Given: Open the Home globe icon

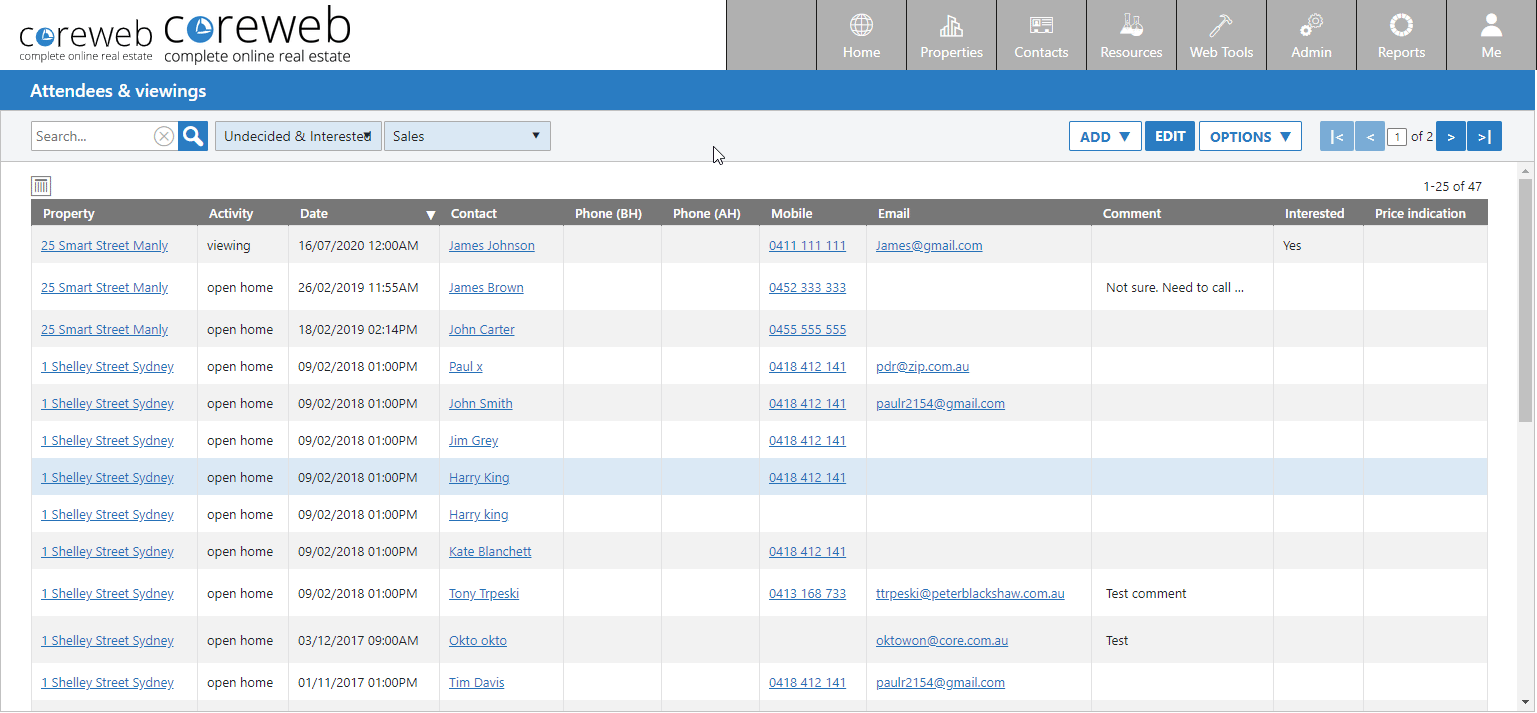Looking at the screenshot, I should click(861, 26).
